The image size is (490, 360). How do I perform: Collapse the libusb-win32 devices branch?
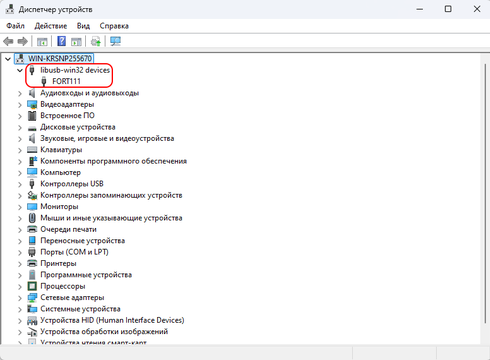tap(20, 70)
